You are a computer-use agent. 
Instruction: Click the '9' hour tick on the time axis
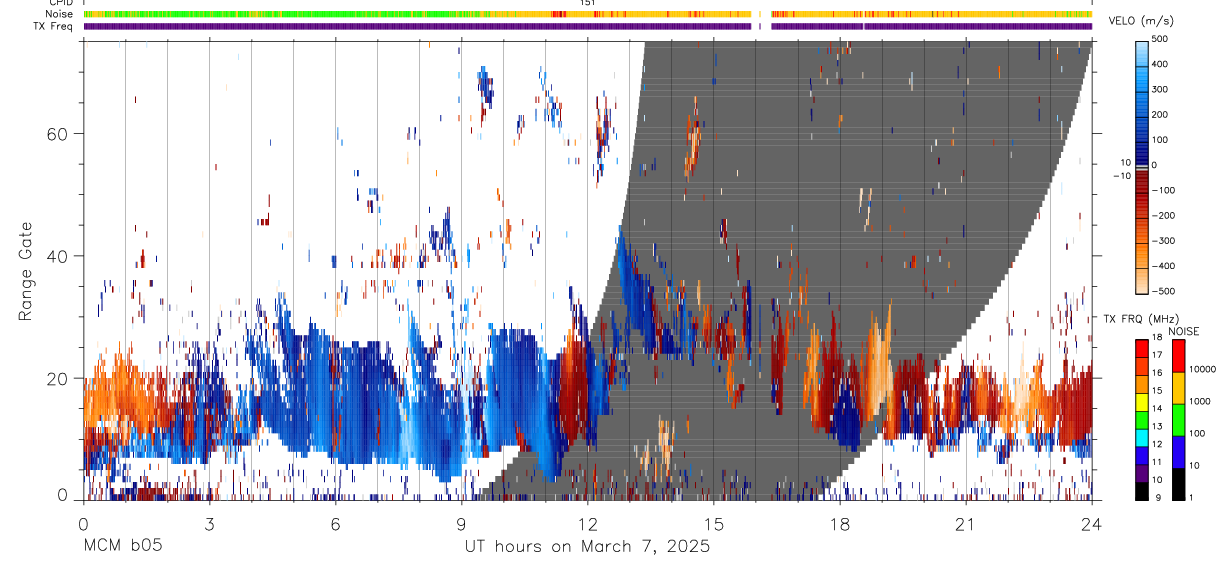tap(461, 524)
